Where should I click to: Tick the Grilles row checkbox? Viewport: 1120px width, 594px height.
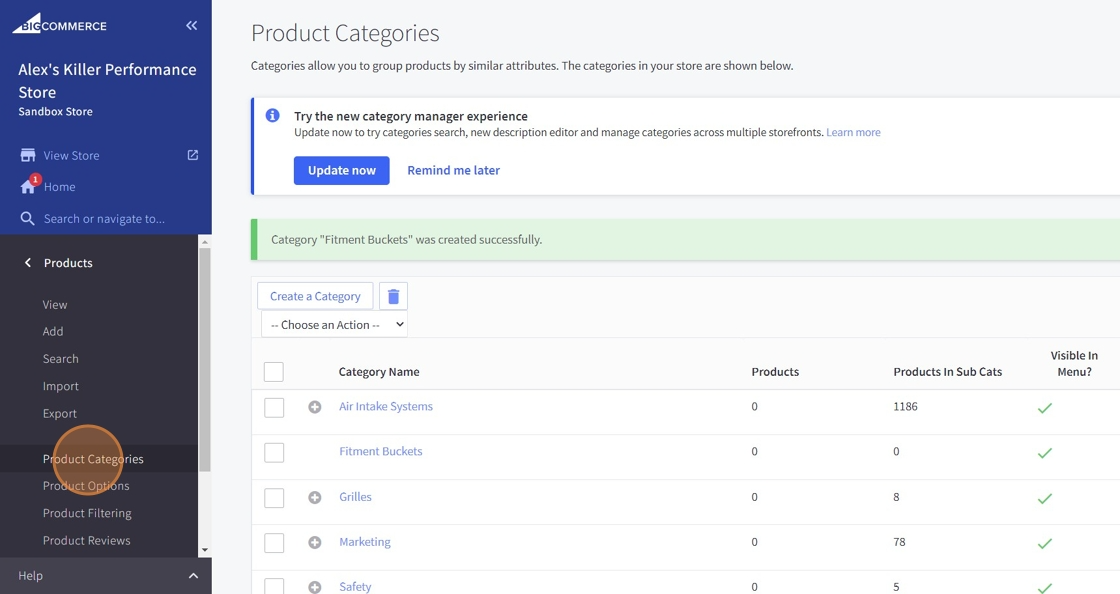(x=274, y=497)
